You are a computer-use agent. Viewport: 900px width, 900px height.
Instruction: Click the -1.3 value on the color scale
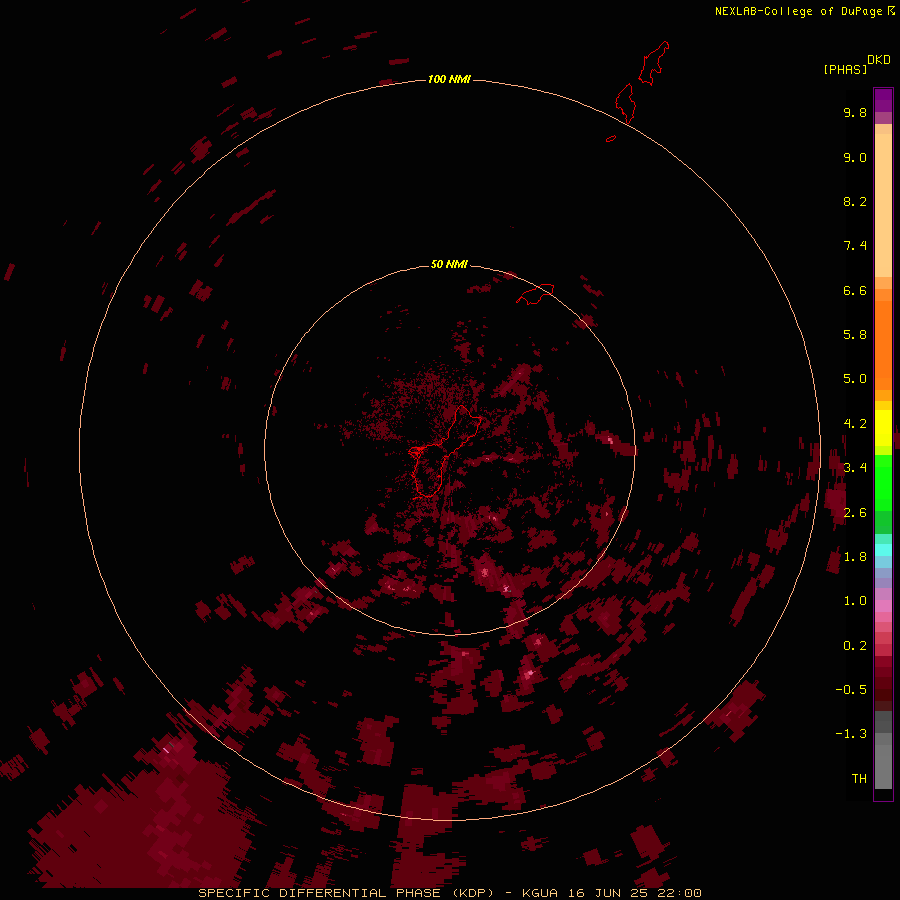(851, 734)
